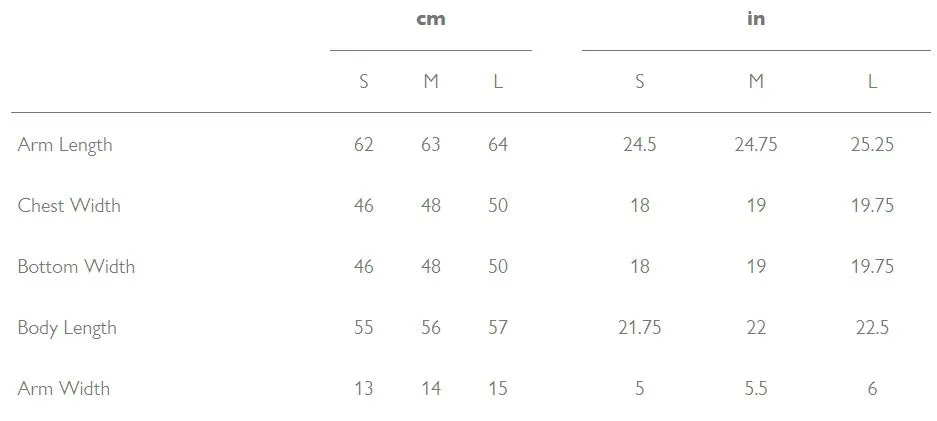Click the Body Length cm value 57
937x421 pixels.
tap(498, 328)
